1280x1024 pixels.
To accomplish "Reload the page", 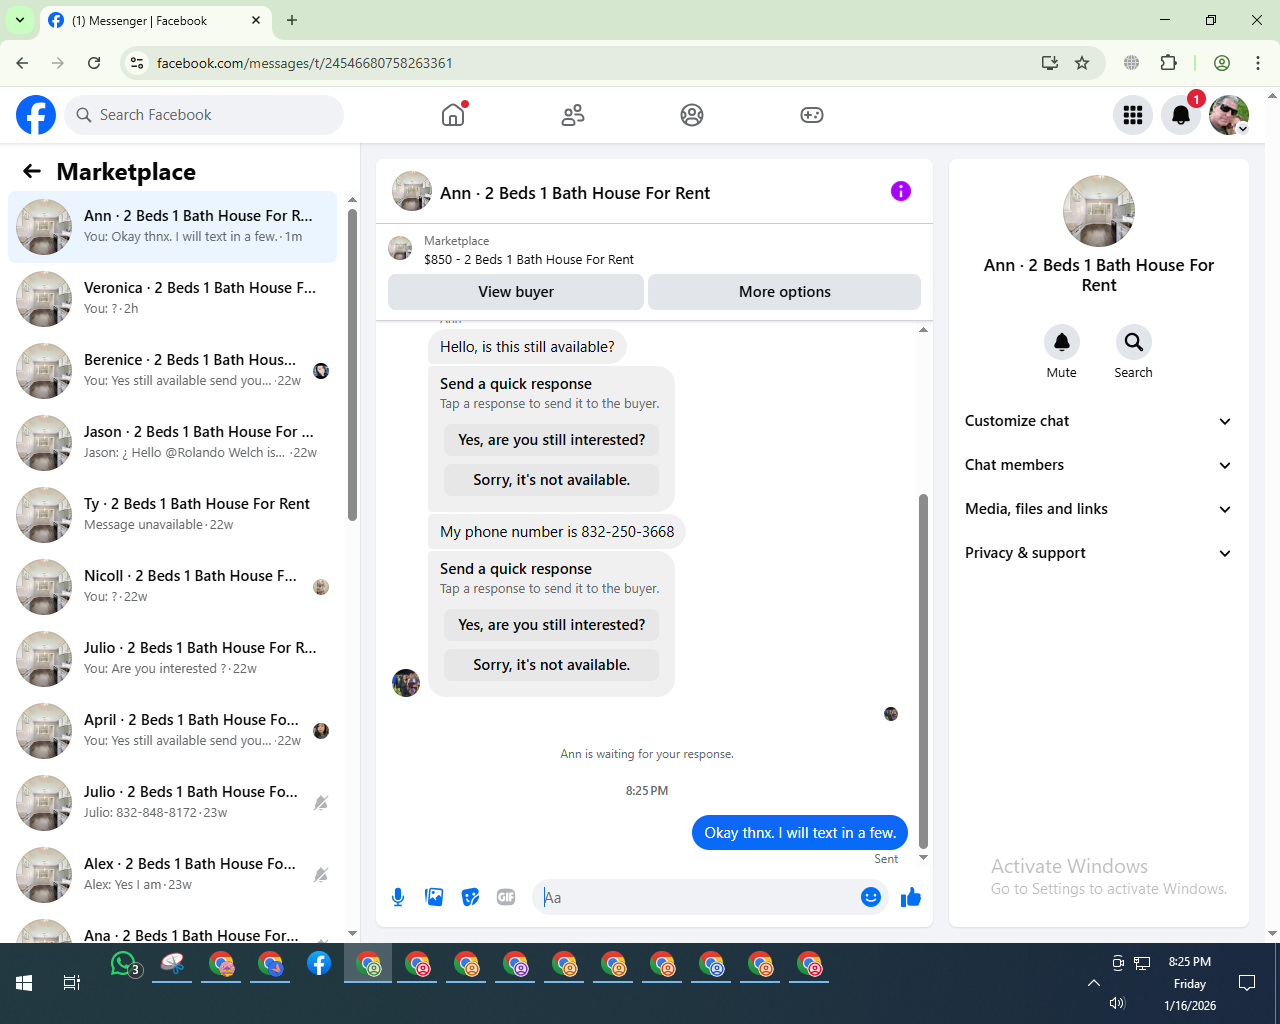I will pos(94,63).
